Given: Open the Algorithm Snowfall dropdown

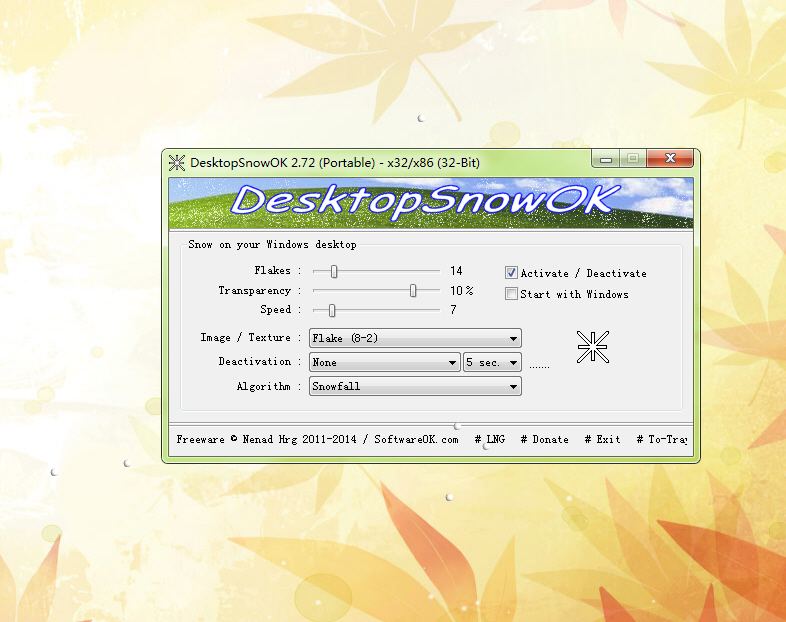Looking at the screenshot, I should 415,386.
